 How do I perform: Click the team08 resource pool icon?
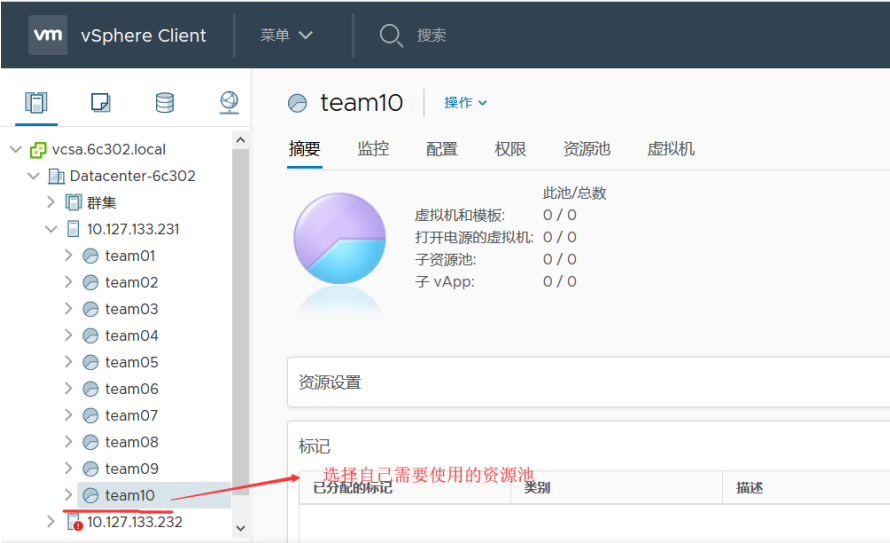click(91, 442)
